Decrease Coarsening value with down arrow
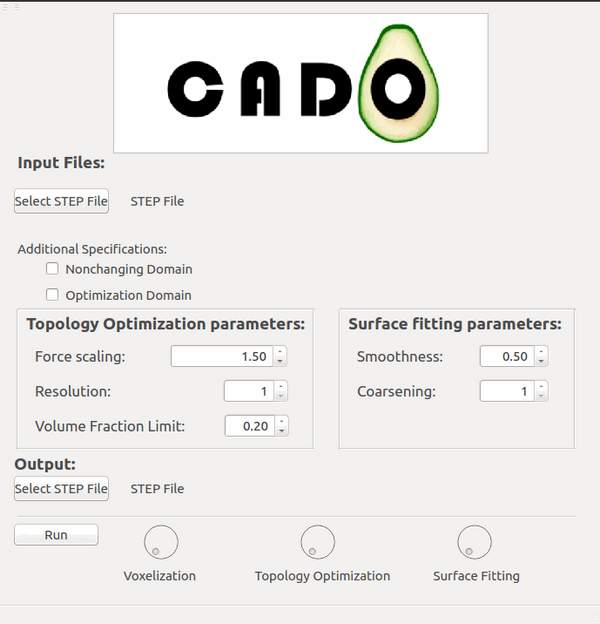The height and width of the screenshot is (624, 600). (541, 396)
